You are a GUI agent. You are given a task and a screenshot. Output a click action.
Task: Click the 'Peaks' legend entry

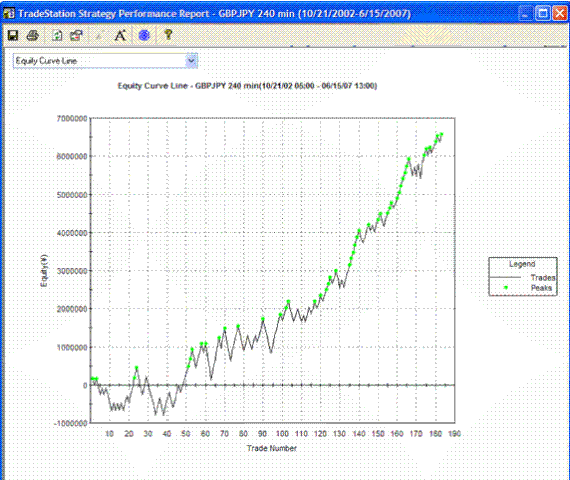(x=541, y=288)
